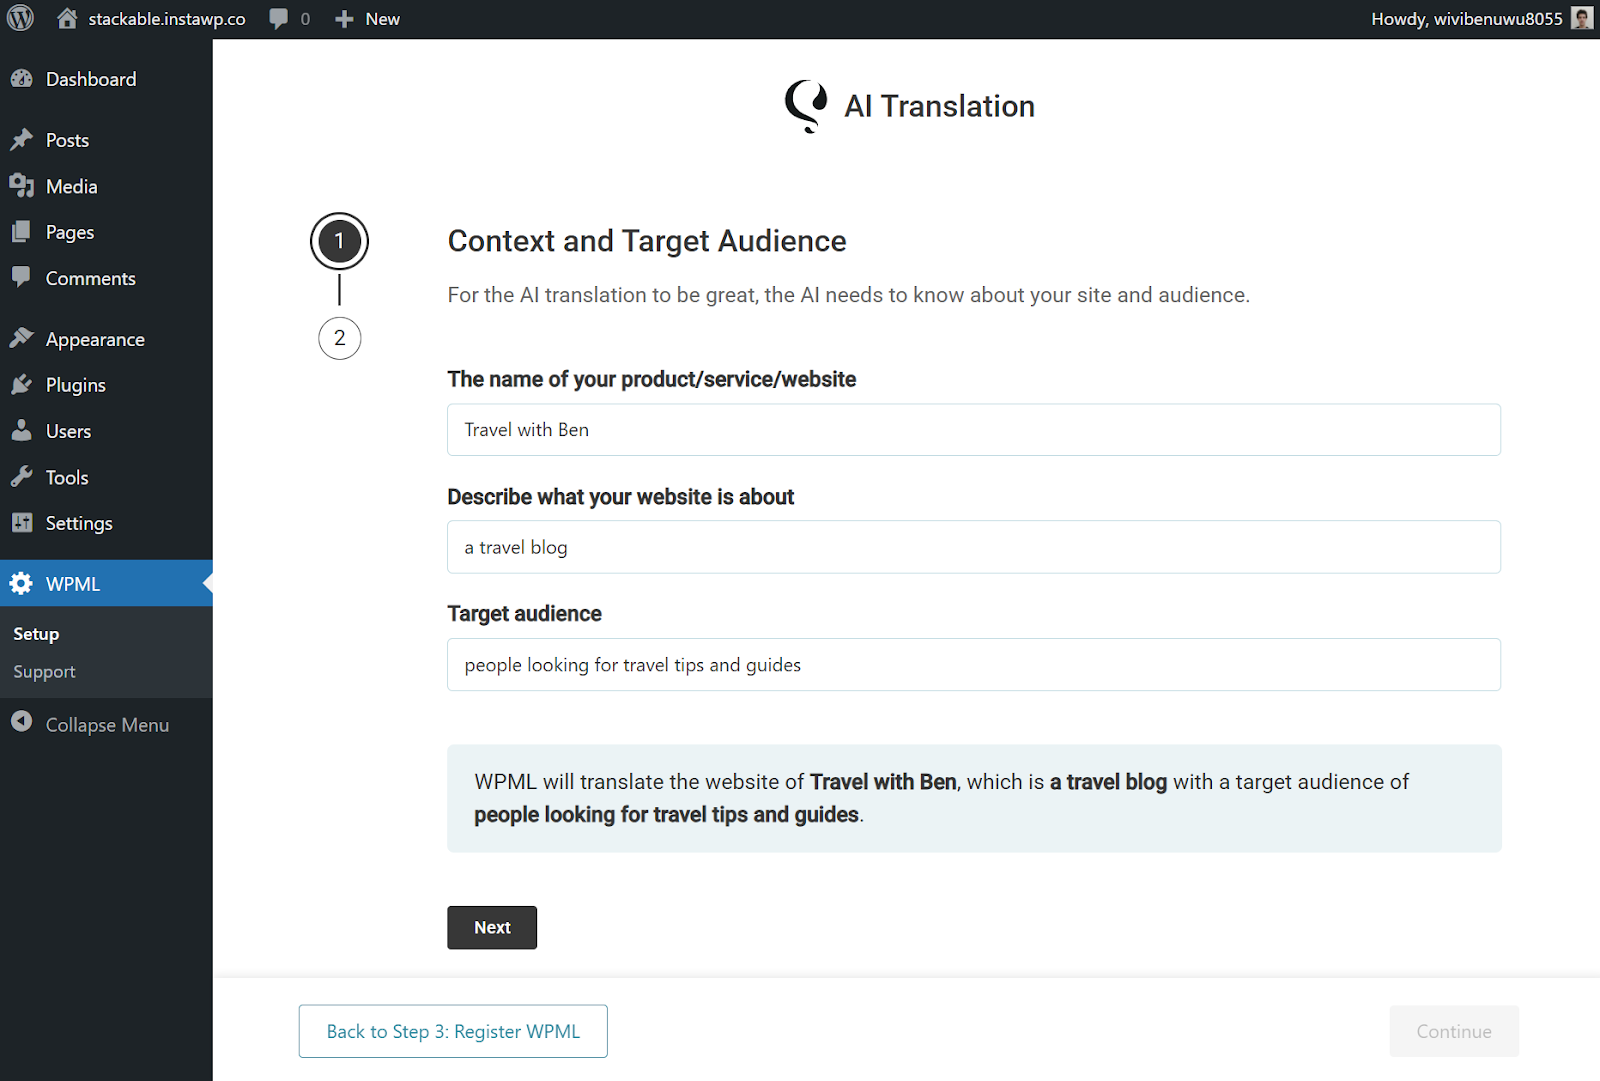
Task: Open the Pages menu
Action: (x=106, y=232)
